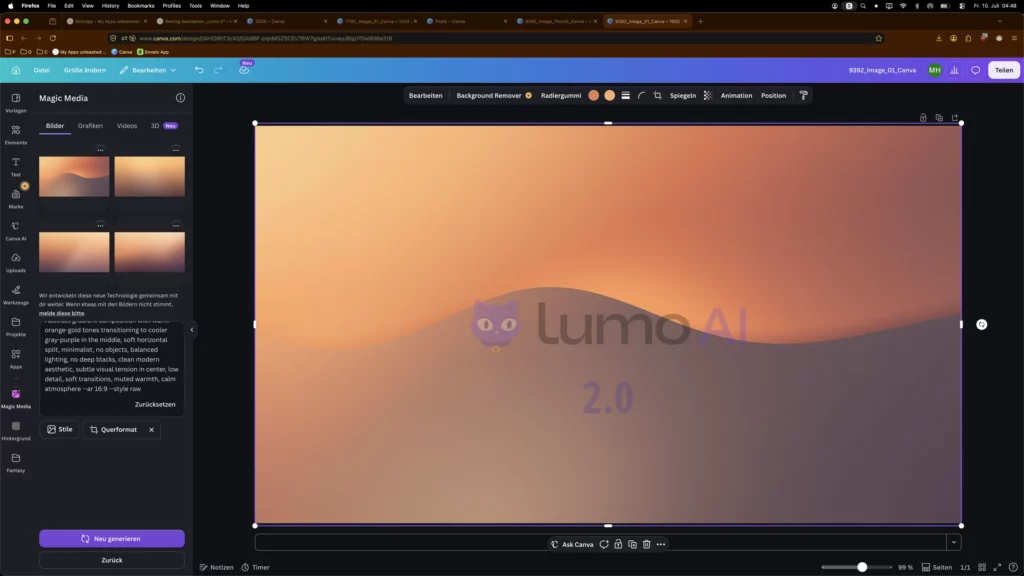Click the Teilen share button
Viewport: 1024px width, 576px height.
[x=1004, y=70]
